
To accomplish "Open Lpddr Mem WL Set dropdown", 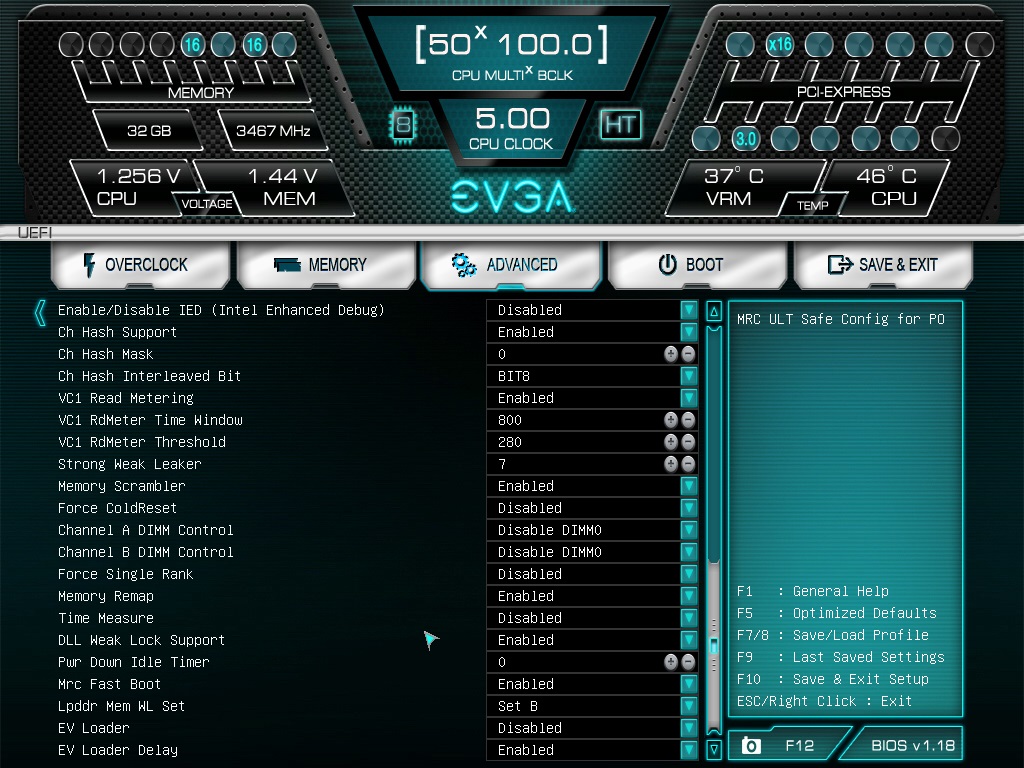I will (x=688, y=706).
